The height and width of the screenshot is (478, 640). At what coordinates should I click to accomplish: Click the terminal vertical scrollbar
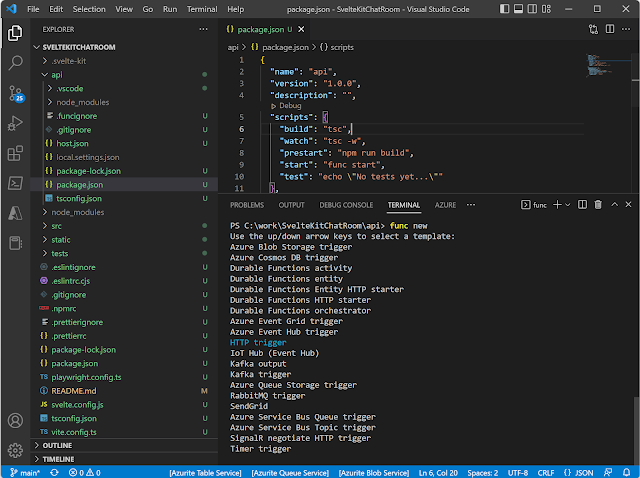pyautogui.click(x=636, y=431)
